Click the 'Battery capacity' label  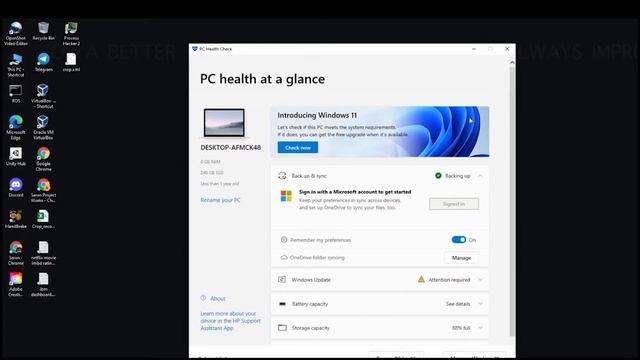(x=310, y=304)
